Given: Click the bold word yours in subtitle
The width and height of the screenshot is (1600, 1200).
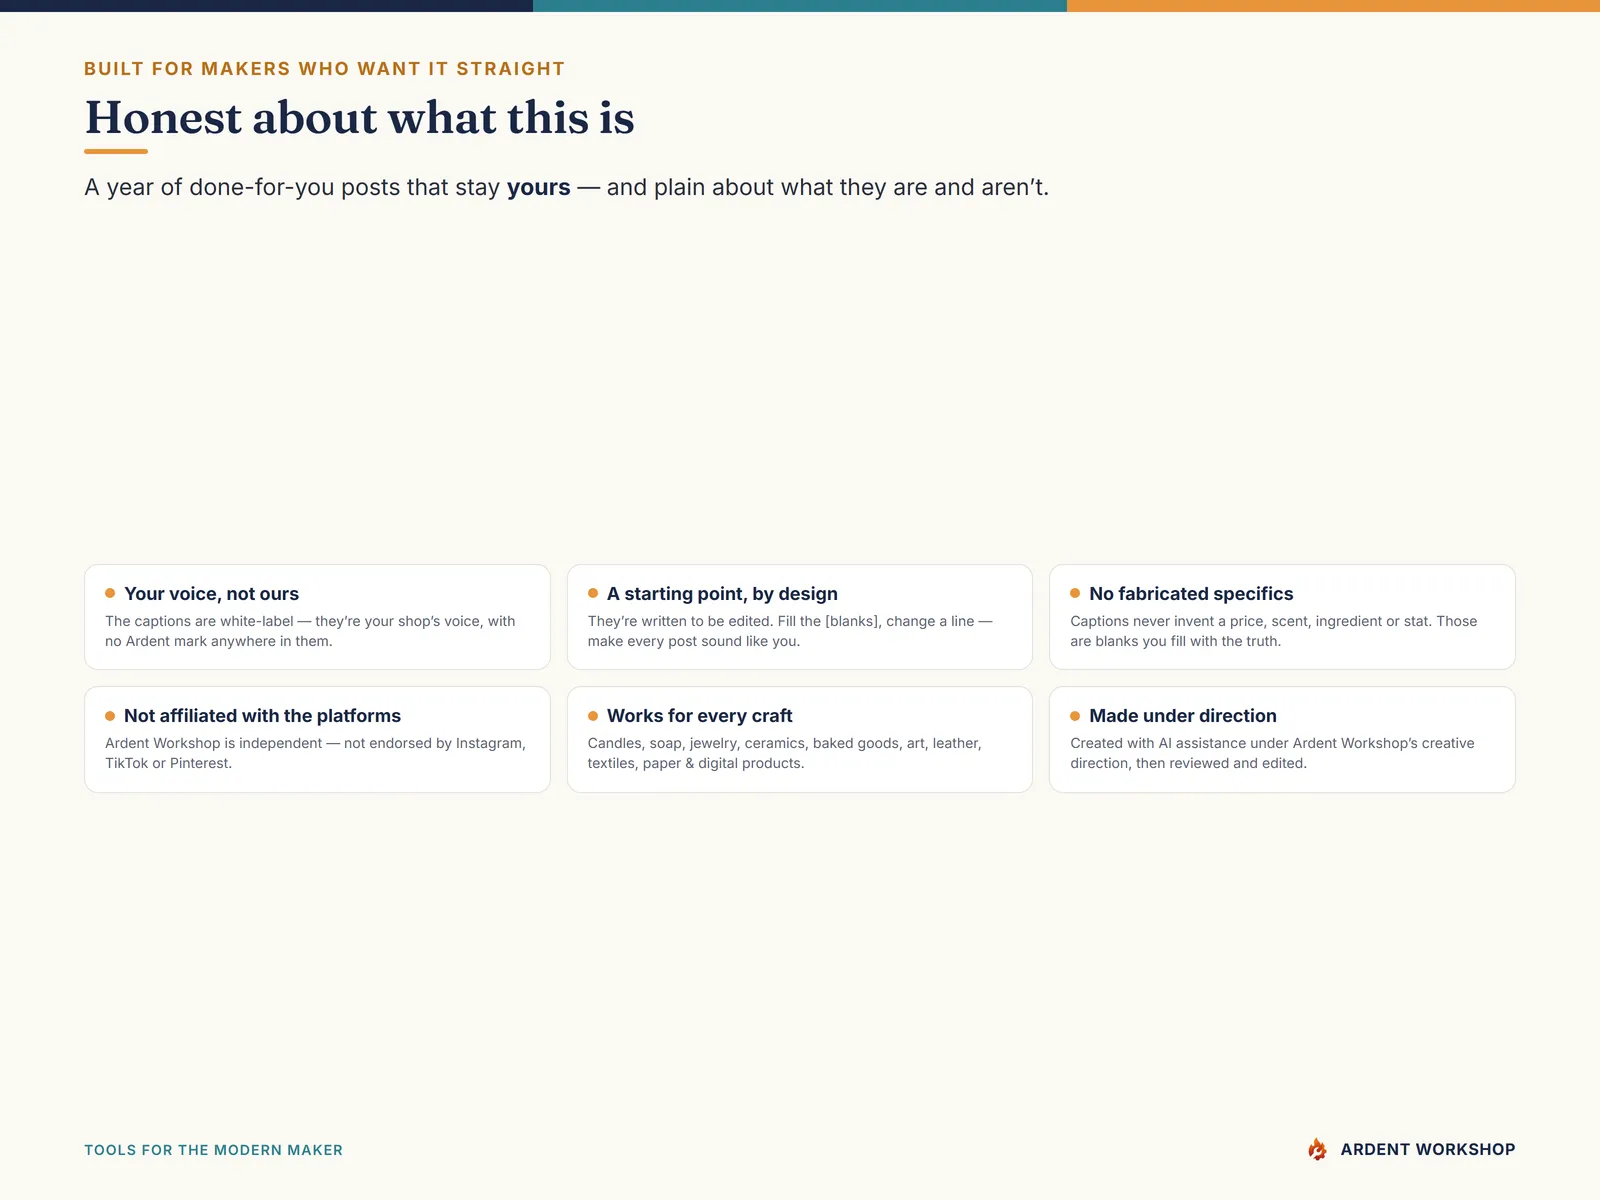Looking at the screenshot, I should pos(538,188).
